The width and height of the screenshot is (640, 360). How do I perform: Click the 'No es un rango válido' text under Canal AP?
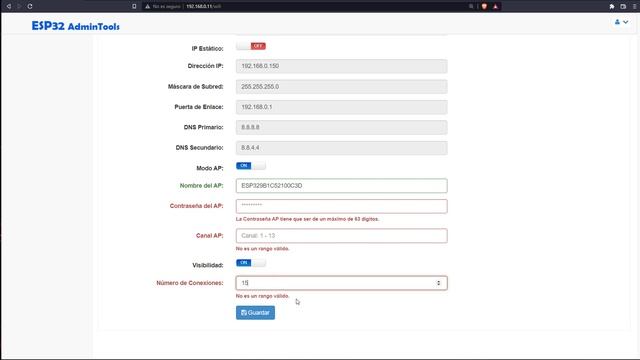tap(263, 249)
